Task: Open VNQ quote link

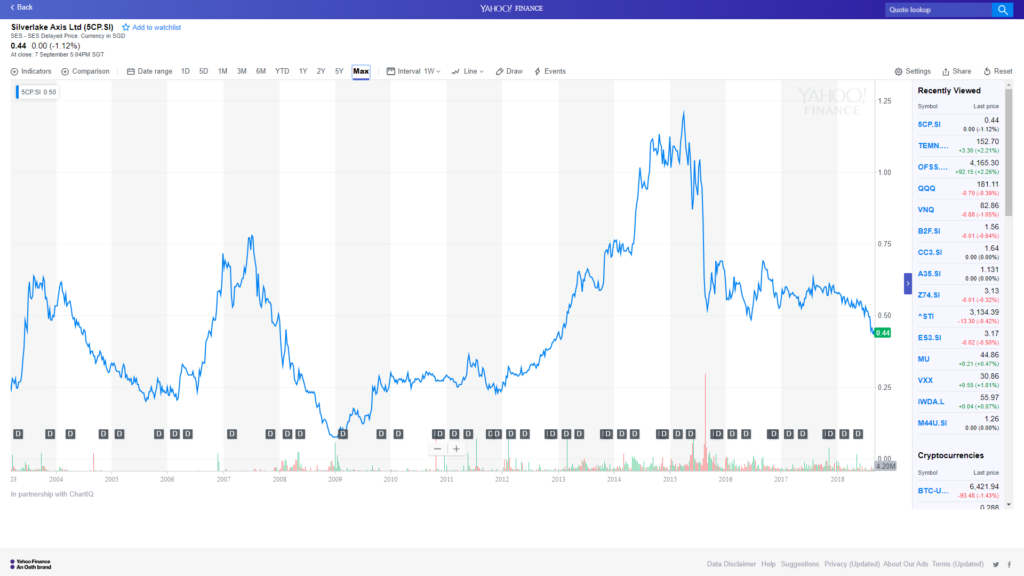Action: [x=926, y=210]
